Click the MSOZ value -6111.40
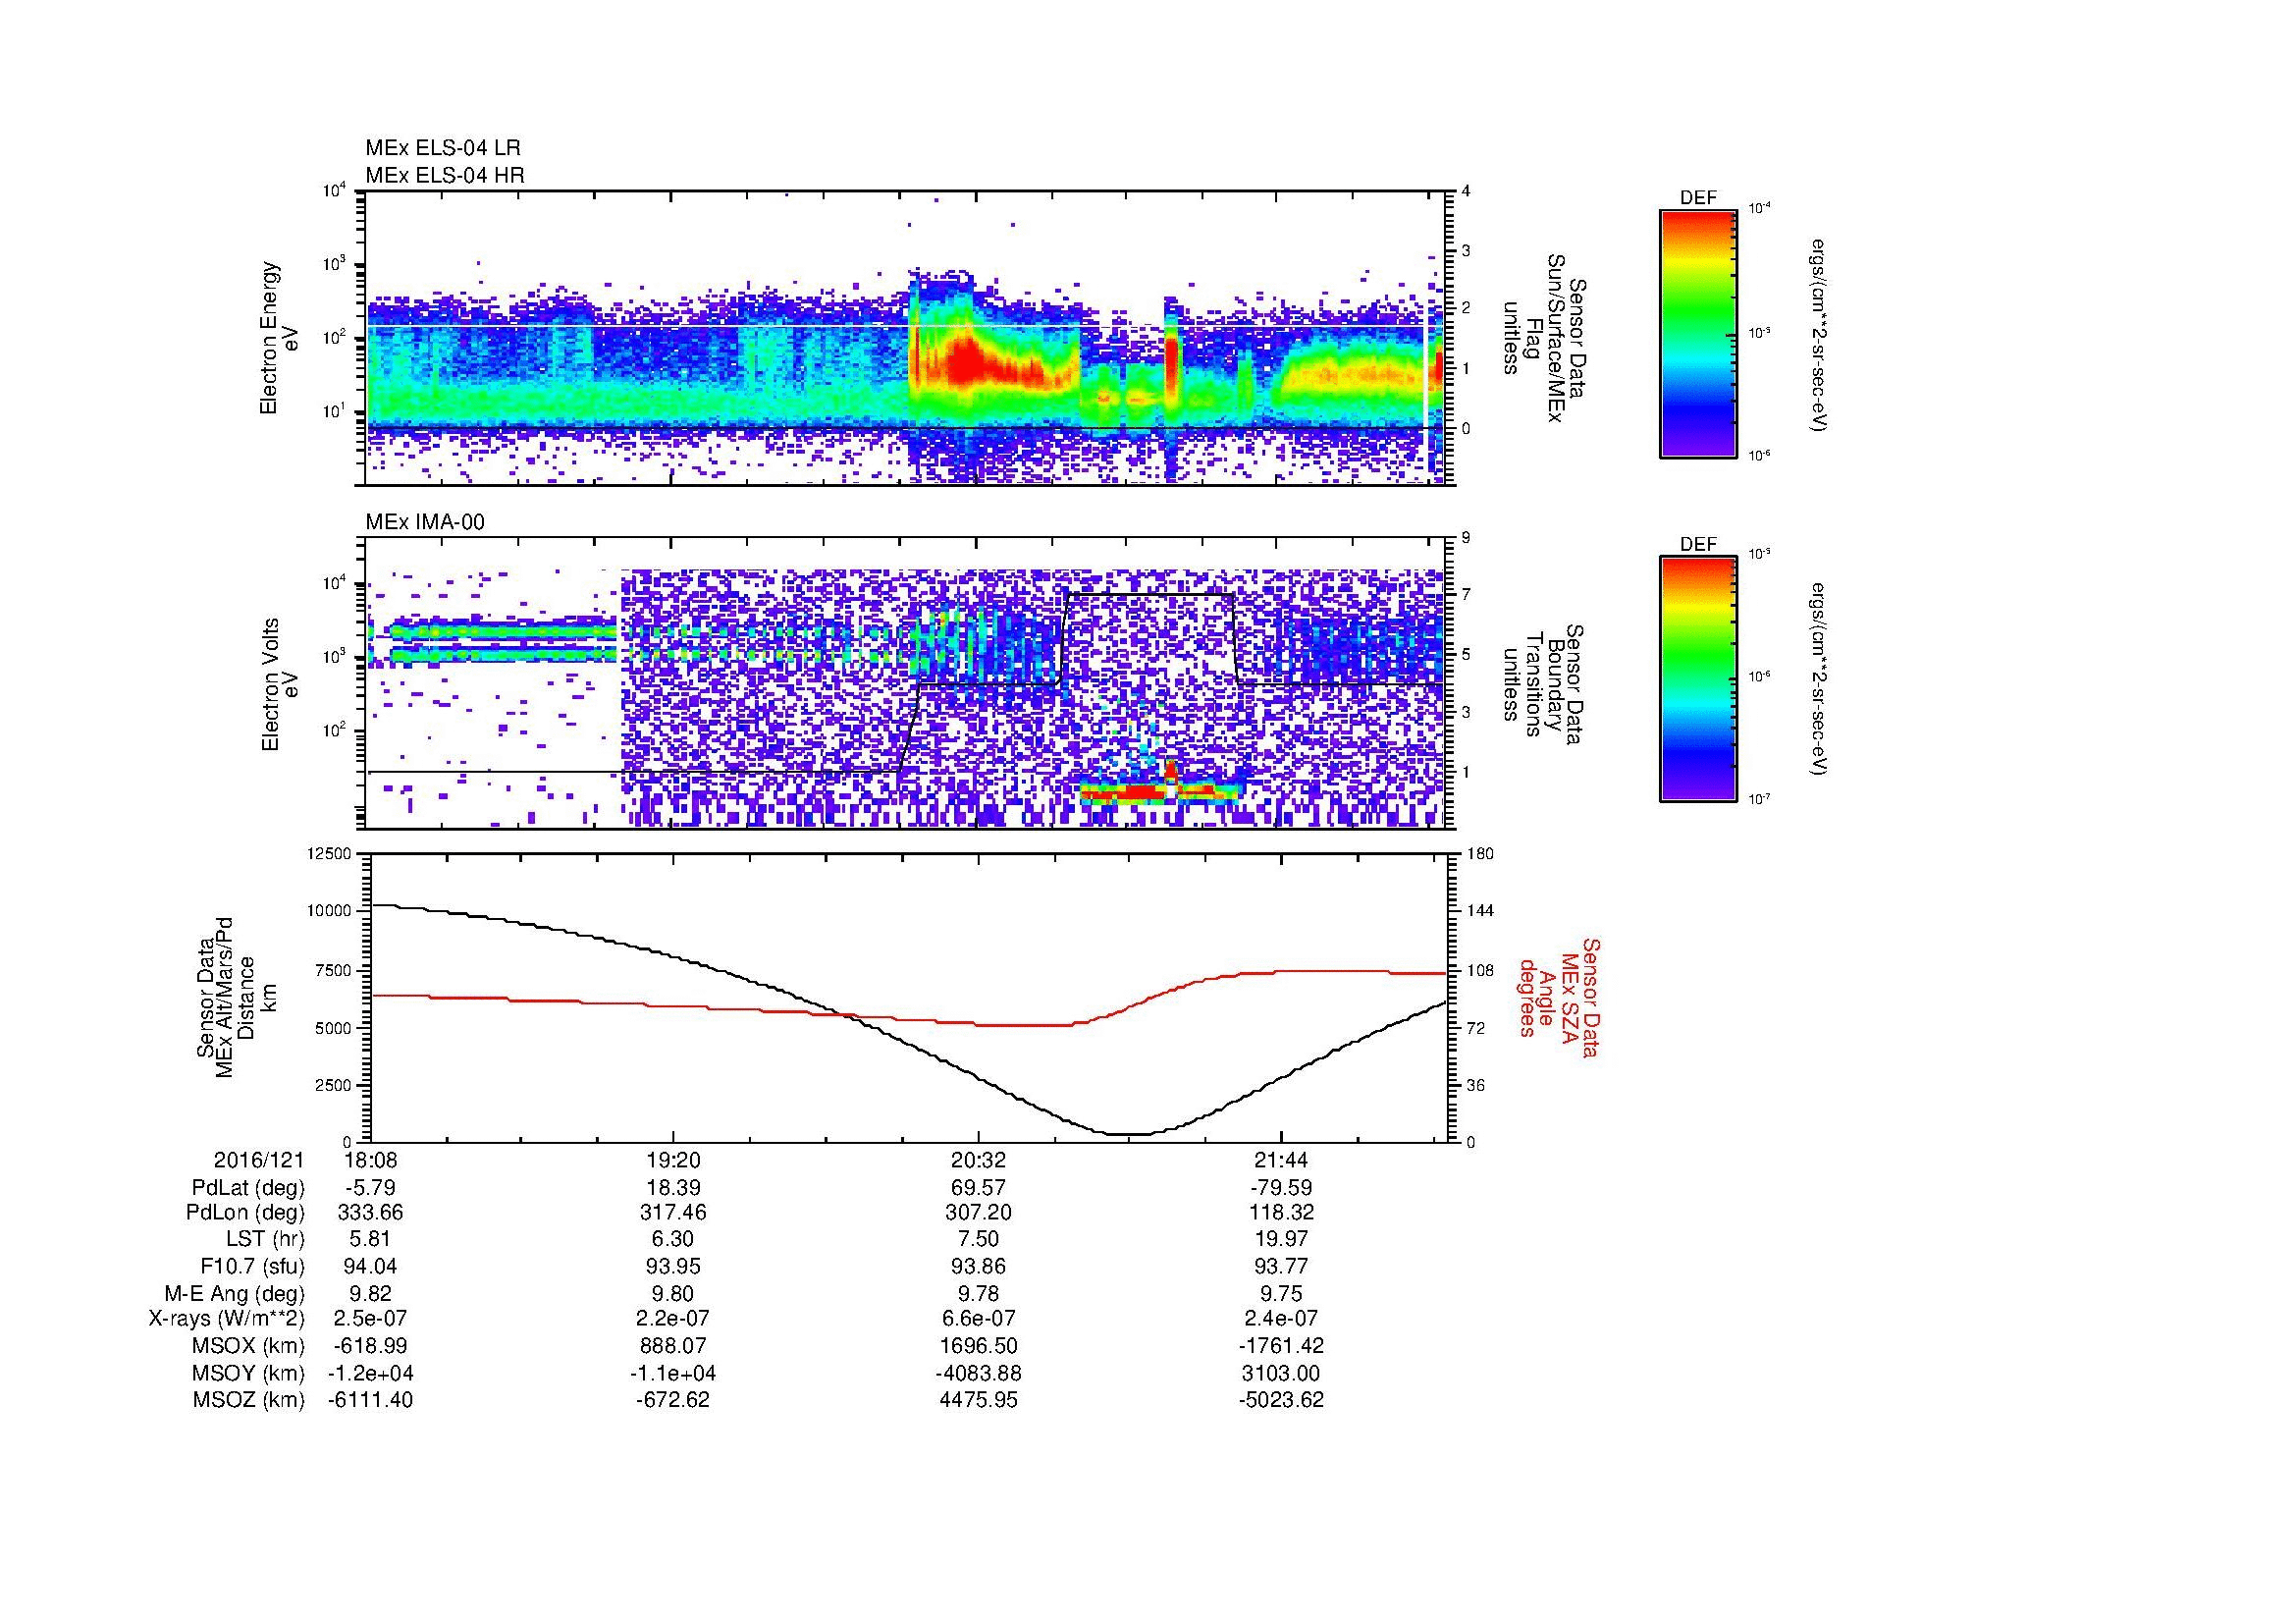2296x1623 pixels. tap(371, 1400)
